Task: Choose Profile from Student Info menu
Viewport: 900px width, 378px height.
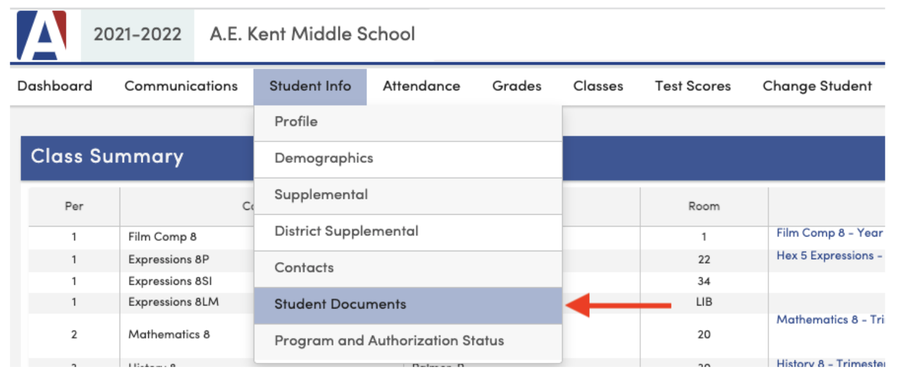Action: click(408, 123)
